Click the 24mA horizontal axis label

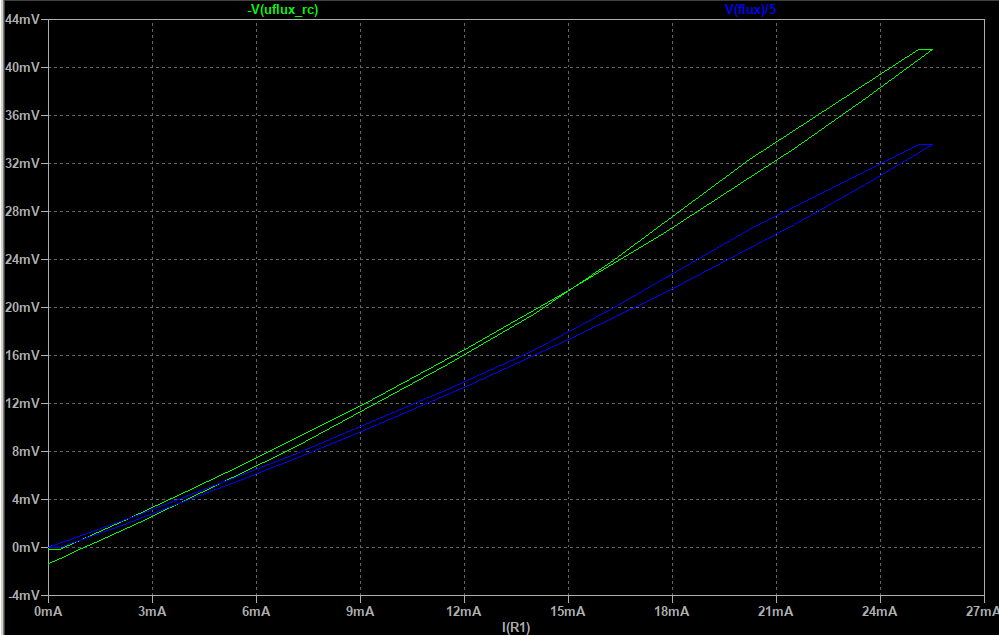click(x=879, y=611)
